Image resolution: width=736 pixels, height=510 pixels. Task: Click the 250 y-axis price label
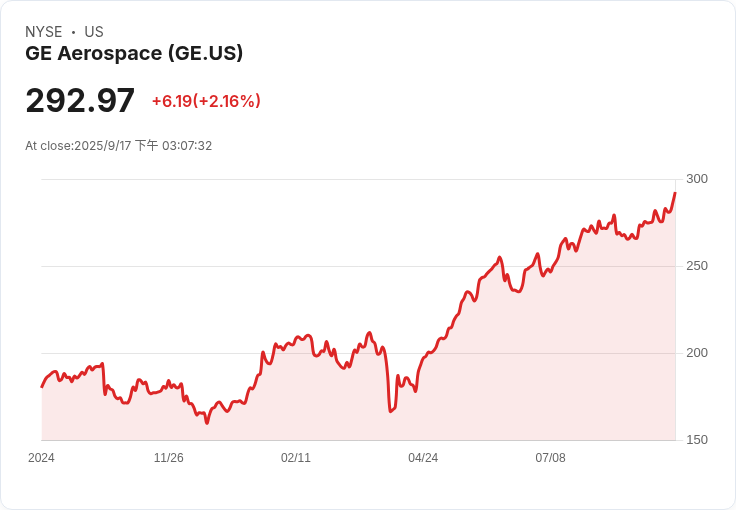697,266
